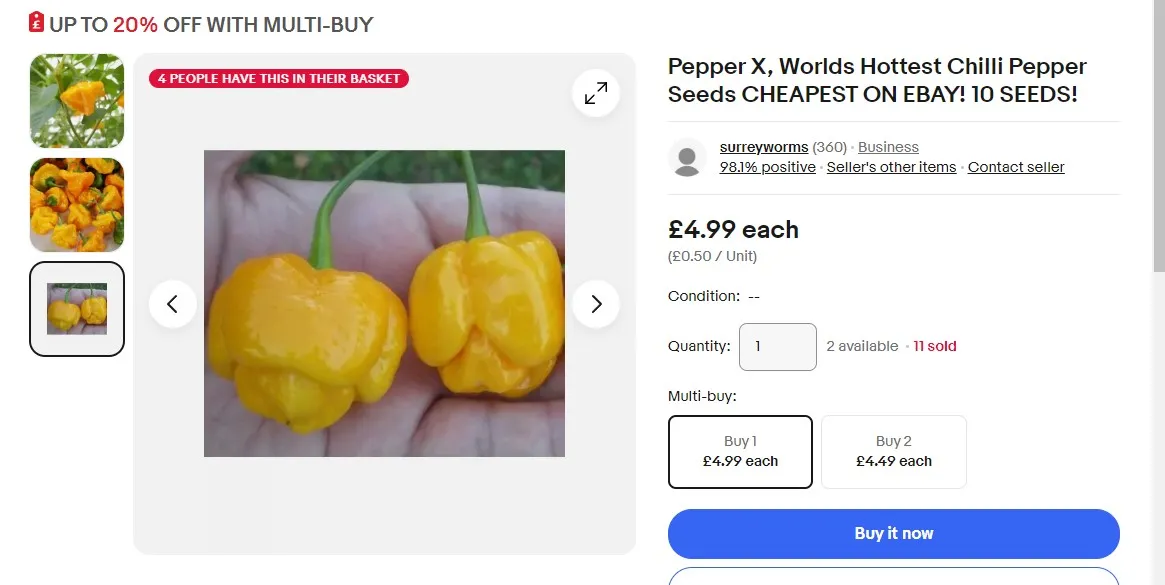Image resolution: width=1165 pixels, height=585 pixels.
Task: Show the next product image
Action: 596,303
